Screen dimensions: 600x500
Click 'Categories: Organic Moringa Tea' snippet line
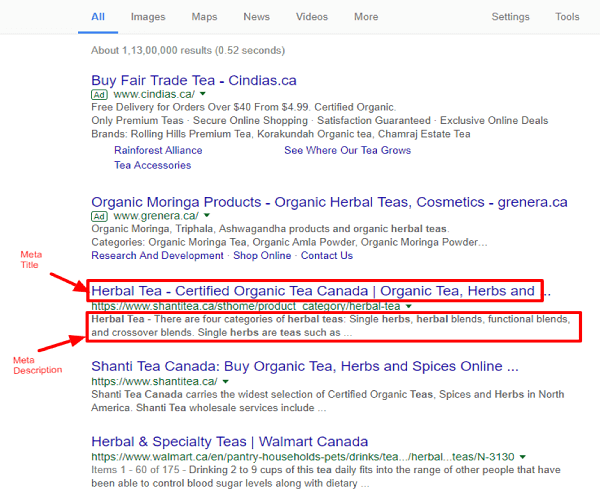point(289,242)
